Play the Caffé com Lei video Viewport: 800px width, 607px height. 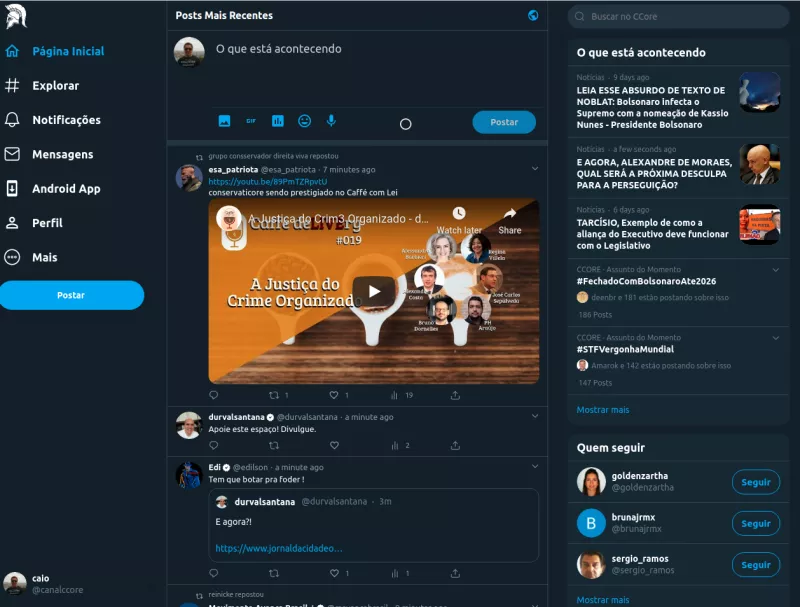click(374, 291)
